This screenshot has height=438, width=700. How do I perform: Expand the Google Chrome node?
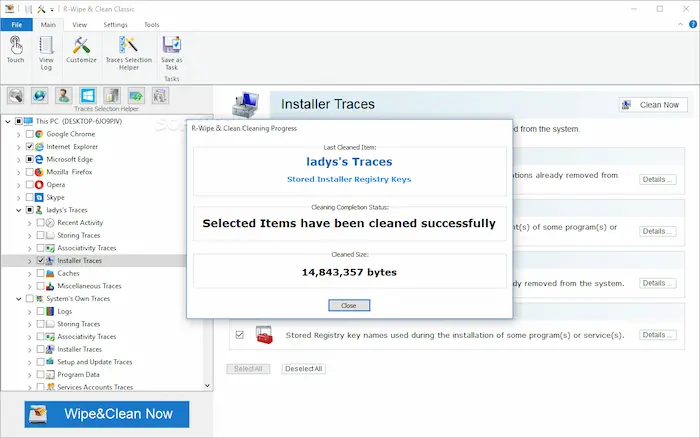19,134
